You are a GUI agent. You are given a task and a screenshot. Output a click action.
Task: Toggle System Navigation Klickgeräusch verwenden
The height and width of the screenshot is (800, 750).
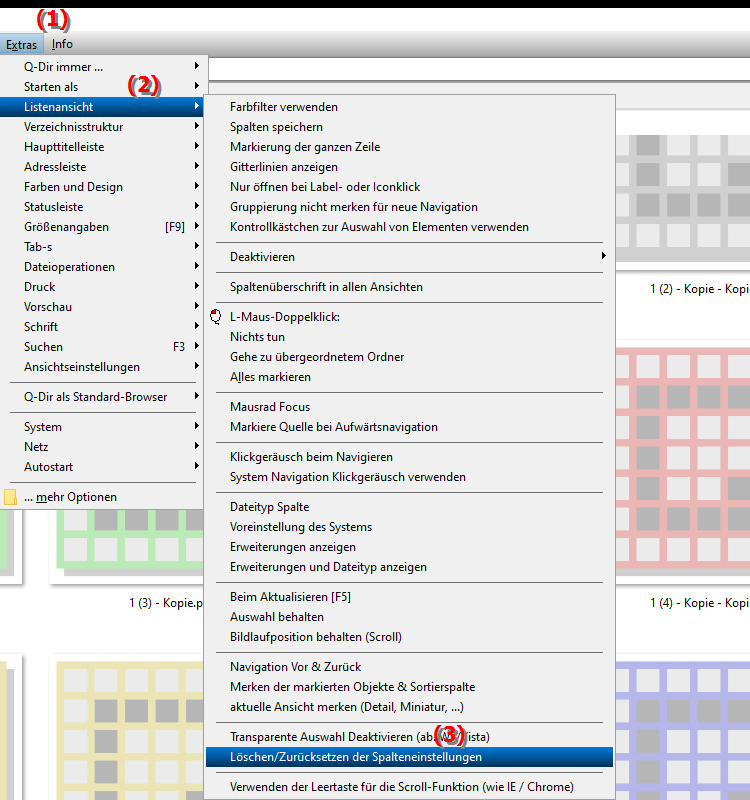(x=409, y=477)
